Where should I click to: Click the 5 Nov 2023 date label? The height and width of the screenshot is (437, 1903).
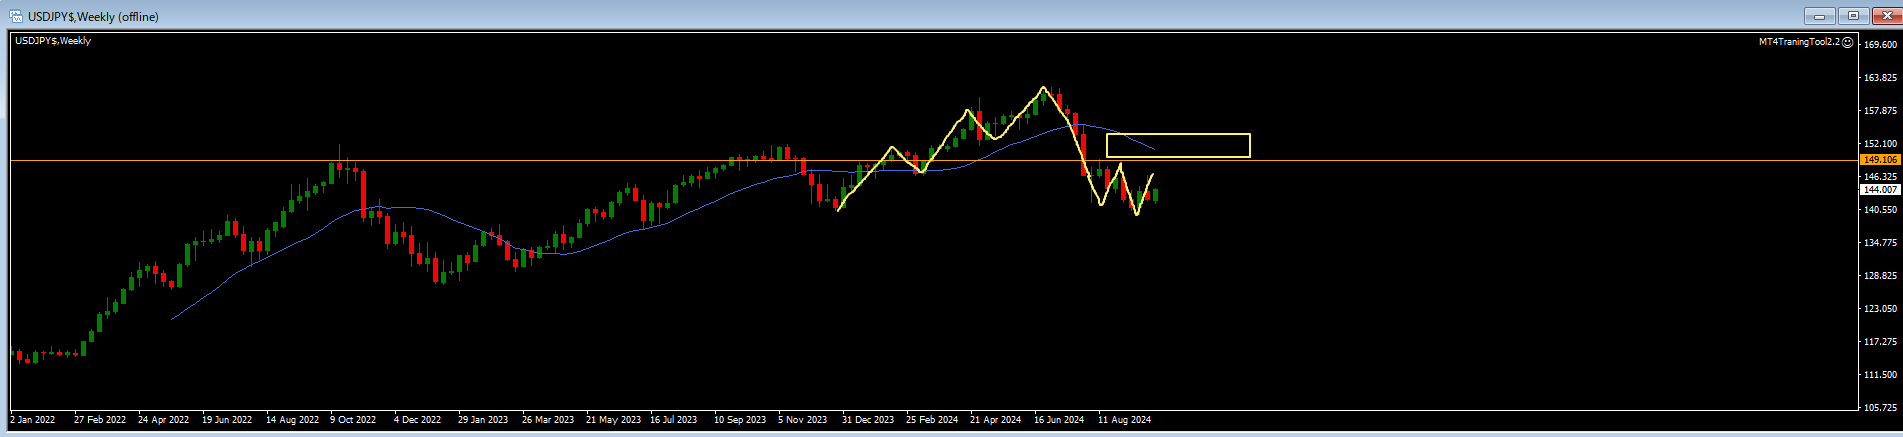point(802,420)
